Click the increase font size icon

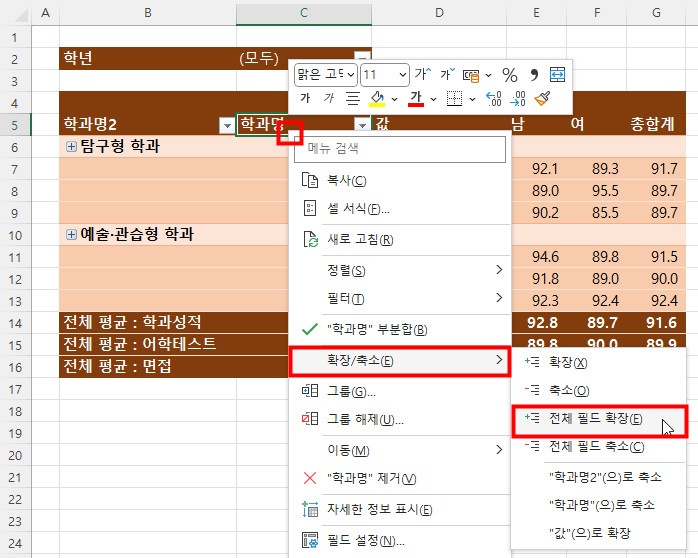click(423, 75)
